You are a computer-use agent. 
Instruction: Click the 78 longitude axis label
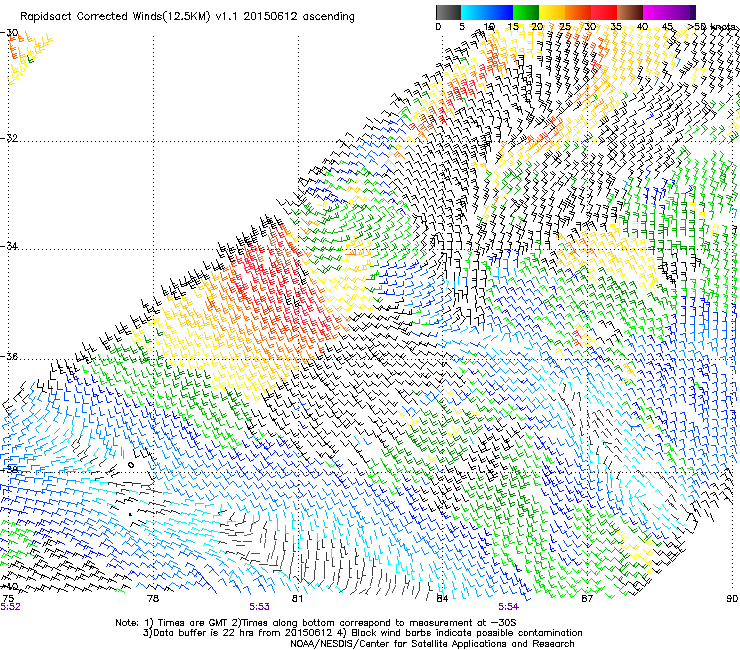point(153,599)
